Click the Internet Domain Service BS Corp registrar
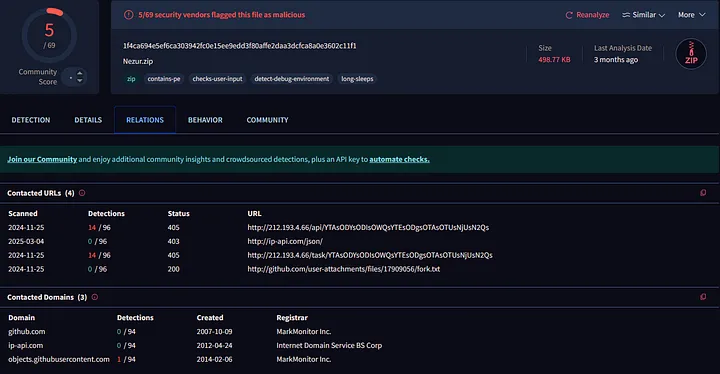Screen dimensions: 720x374 click(329, 345)
